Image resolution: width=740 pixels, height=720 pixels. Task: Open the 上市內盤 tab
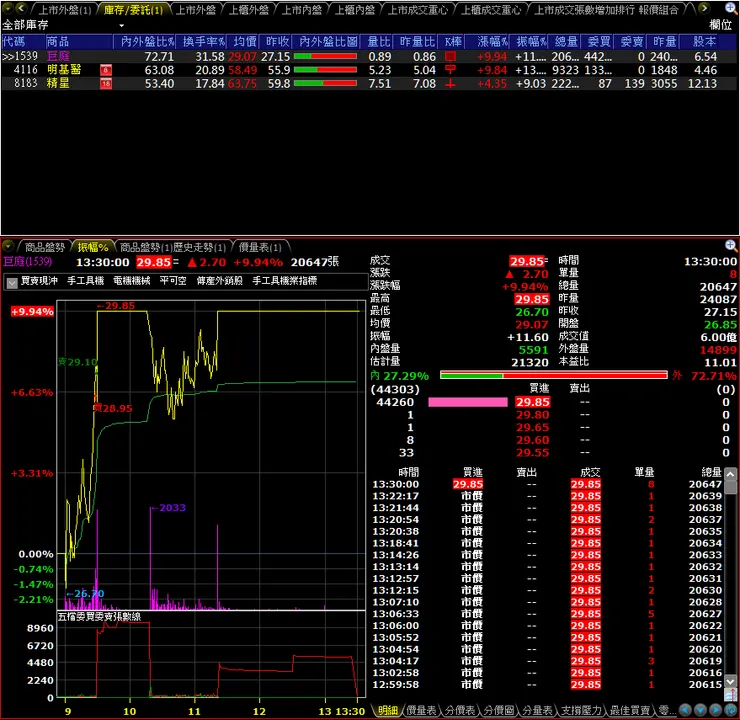(x=302, y=10)
